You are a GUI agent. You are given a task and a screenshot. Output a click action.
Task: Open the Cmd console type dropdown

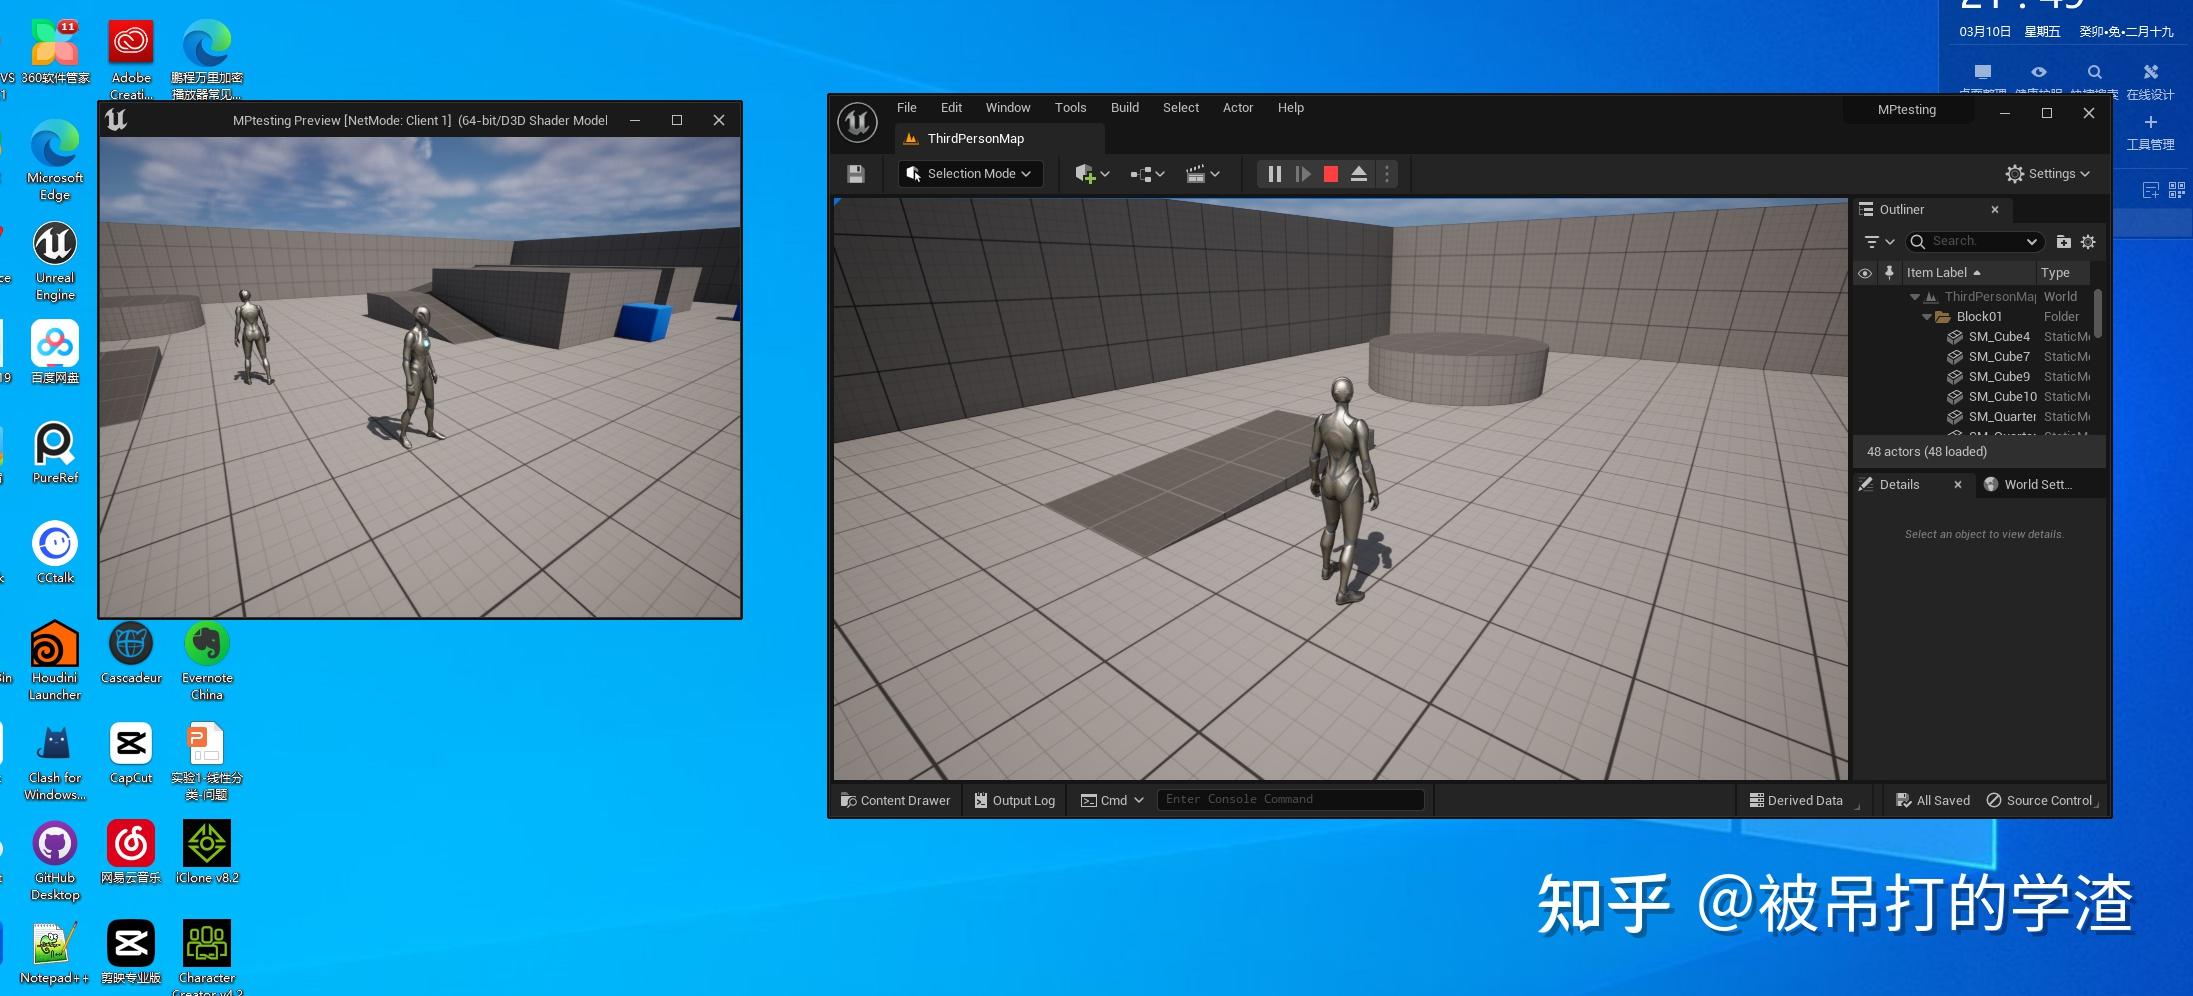pyautogui.click(x=1112, y=800)
